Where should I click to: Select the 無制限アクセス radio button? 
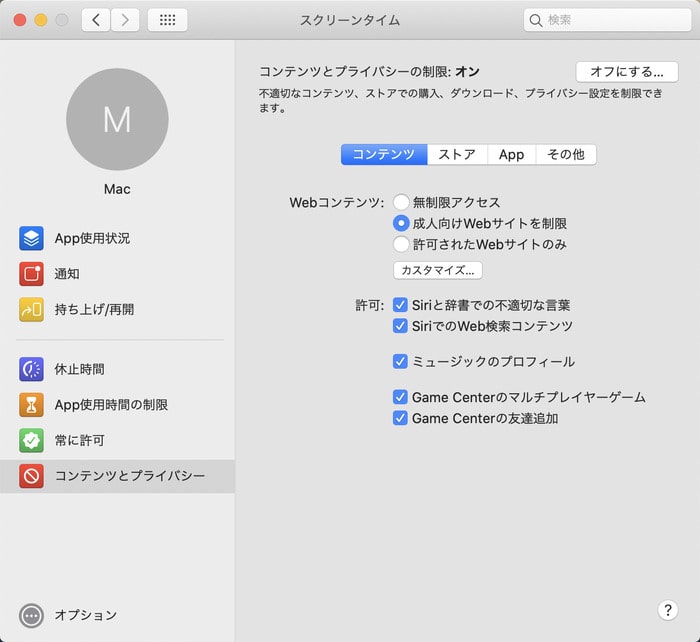click(401, 202)
